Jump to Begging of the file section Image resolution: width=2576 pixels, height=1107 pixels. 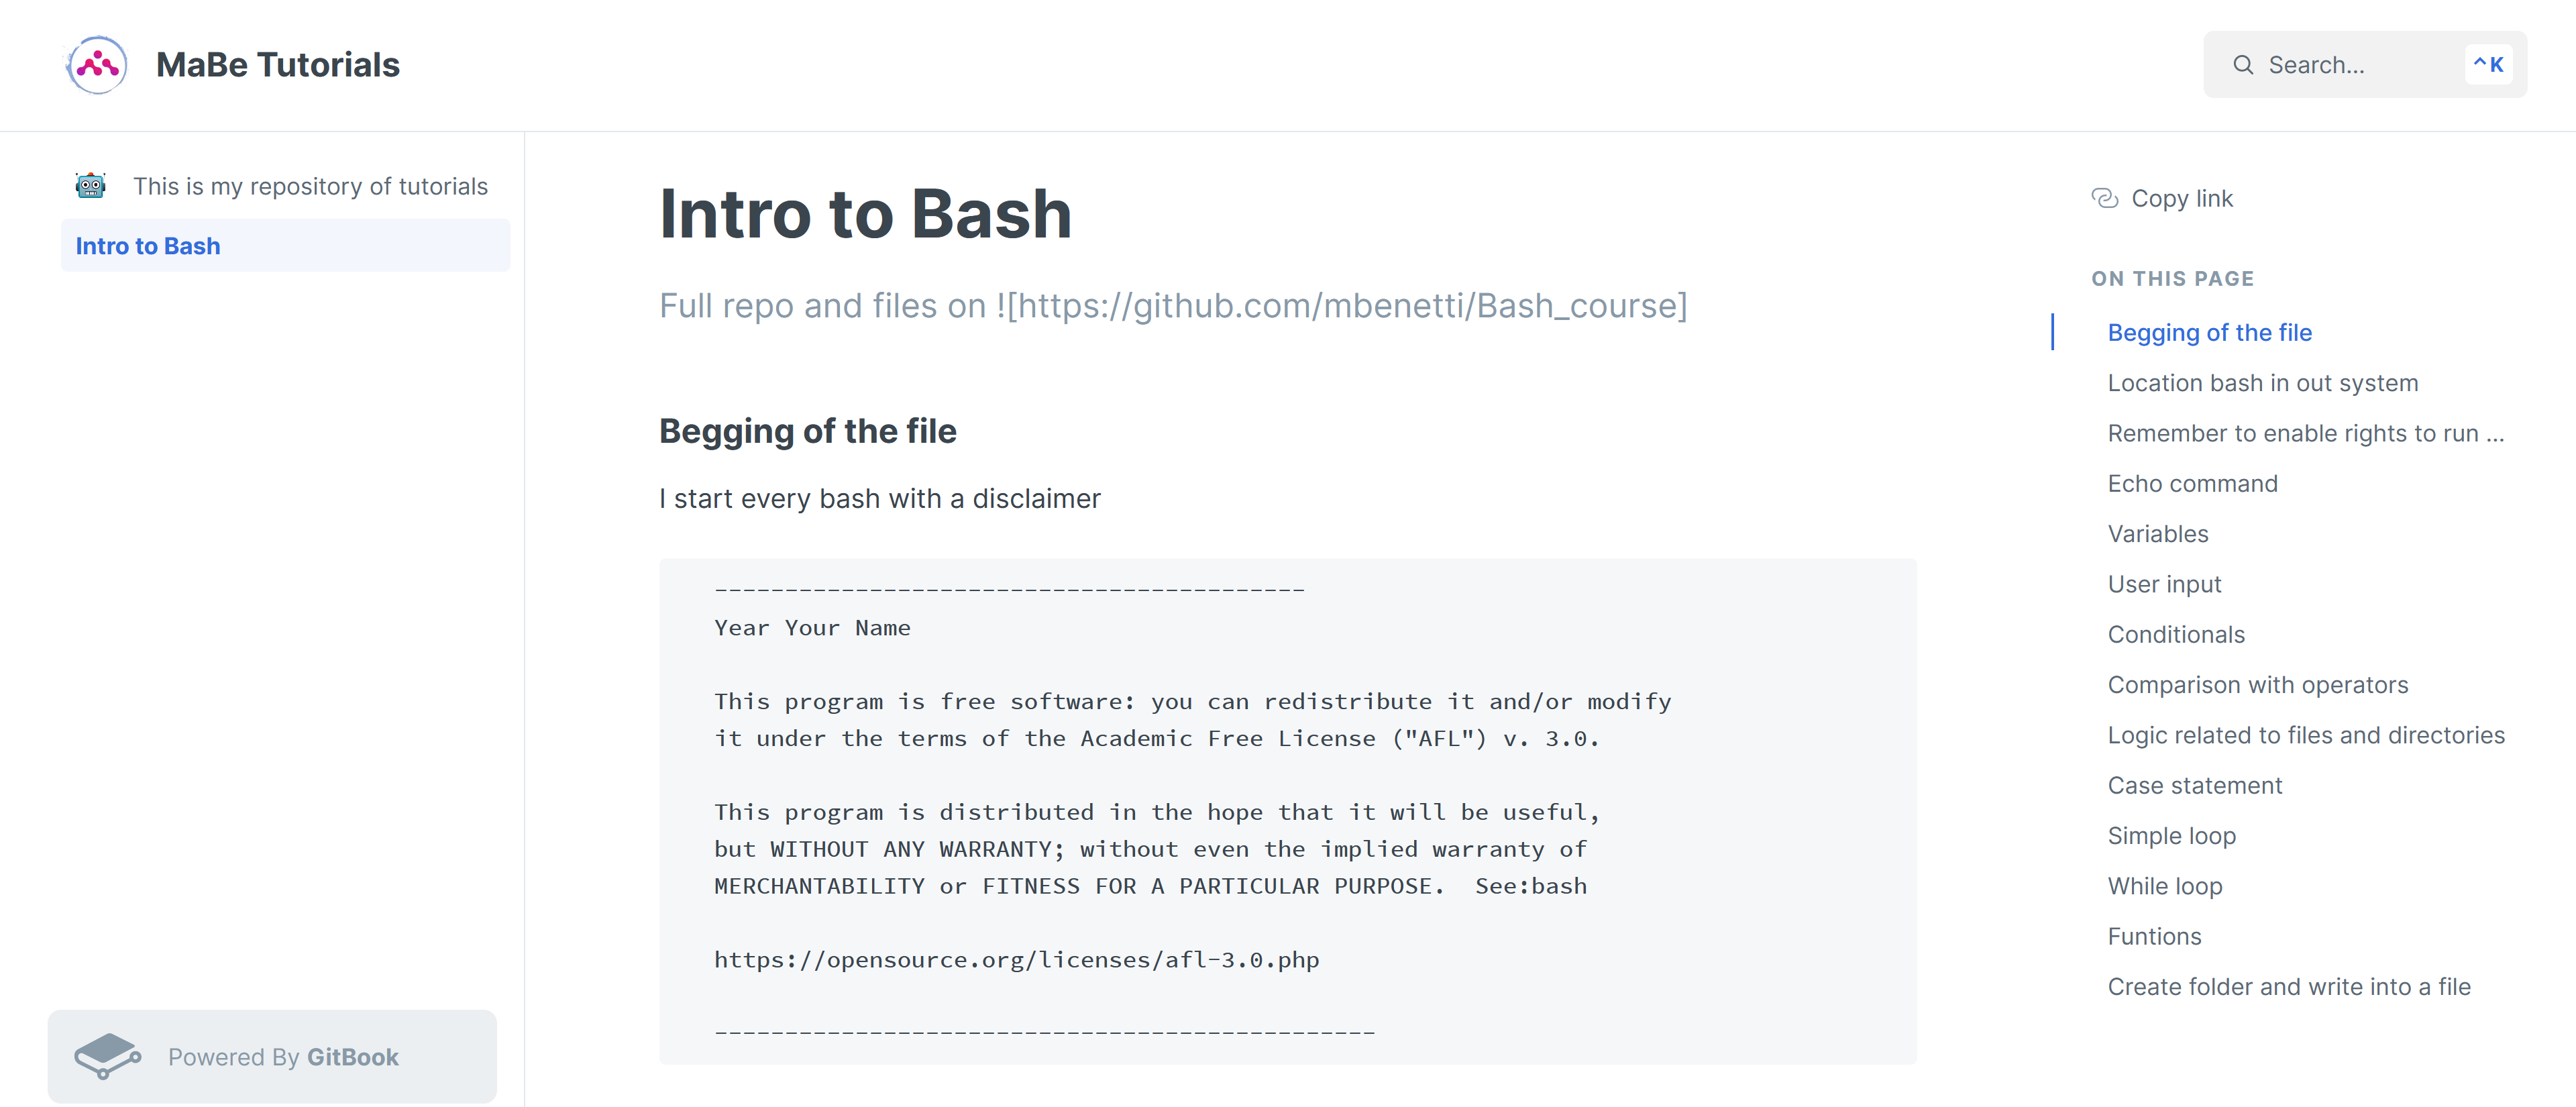click(x=2209, y=332)
